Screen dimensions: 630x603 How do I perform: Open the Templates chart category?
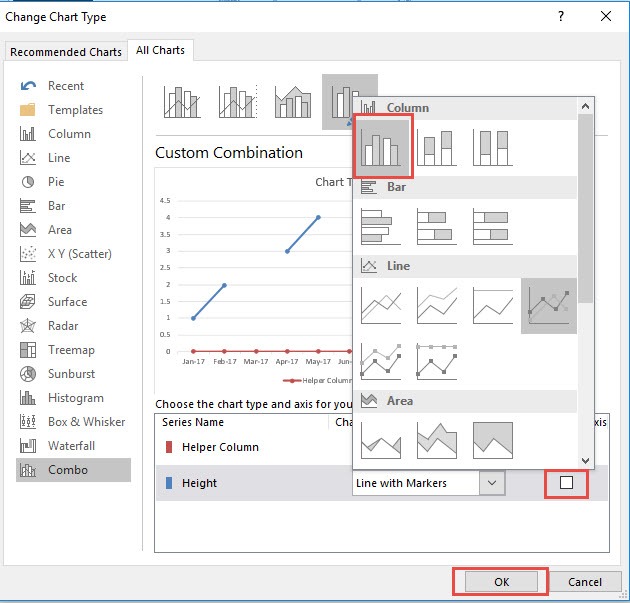click(73, 110)
